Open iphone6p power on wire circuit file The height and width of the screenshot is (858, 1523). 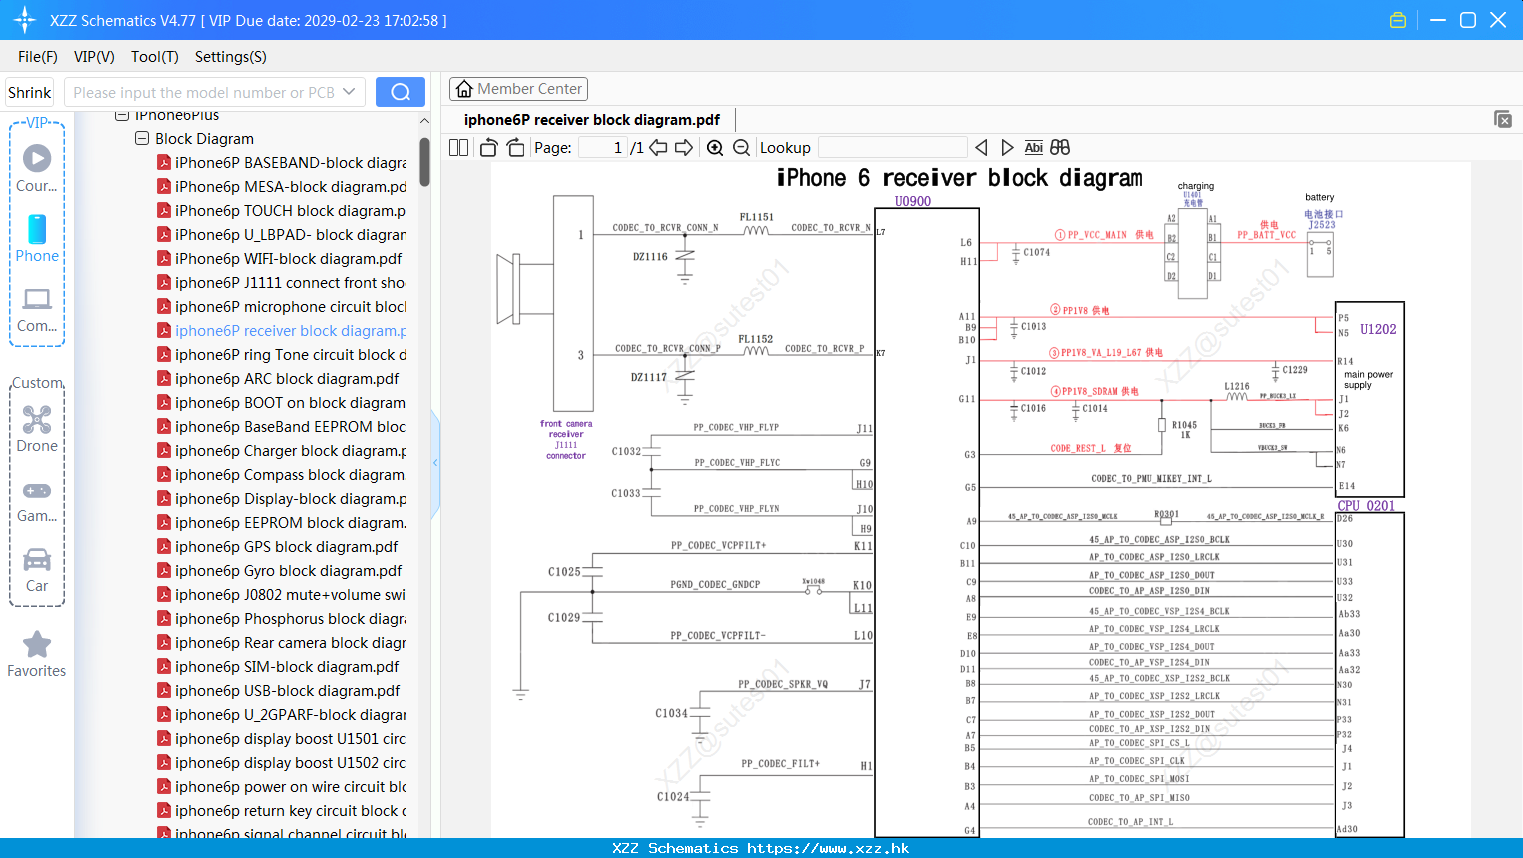tap(282, 786)
